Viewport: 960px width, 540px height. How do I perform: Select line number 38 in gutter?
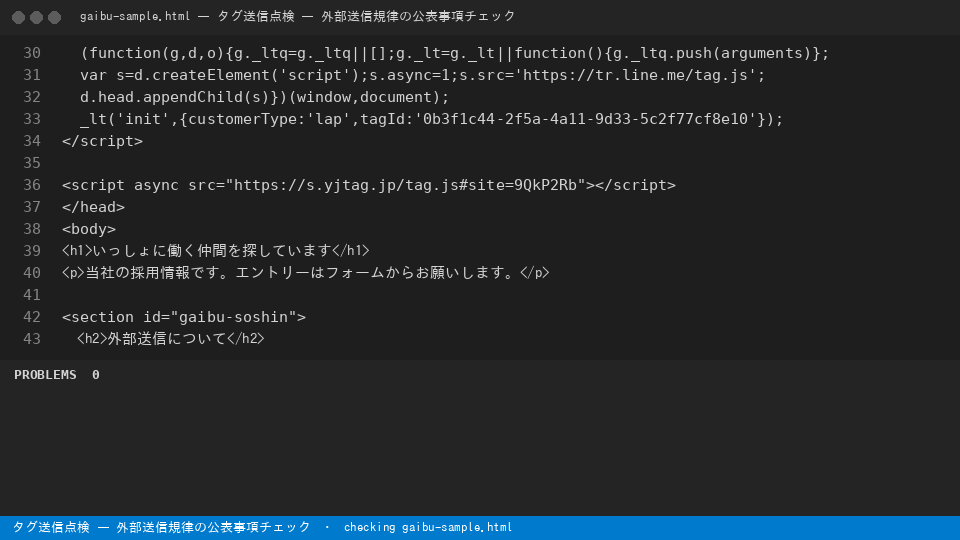click(32, 229)
